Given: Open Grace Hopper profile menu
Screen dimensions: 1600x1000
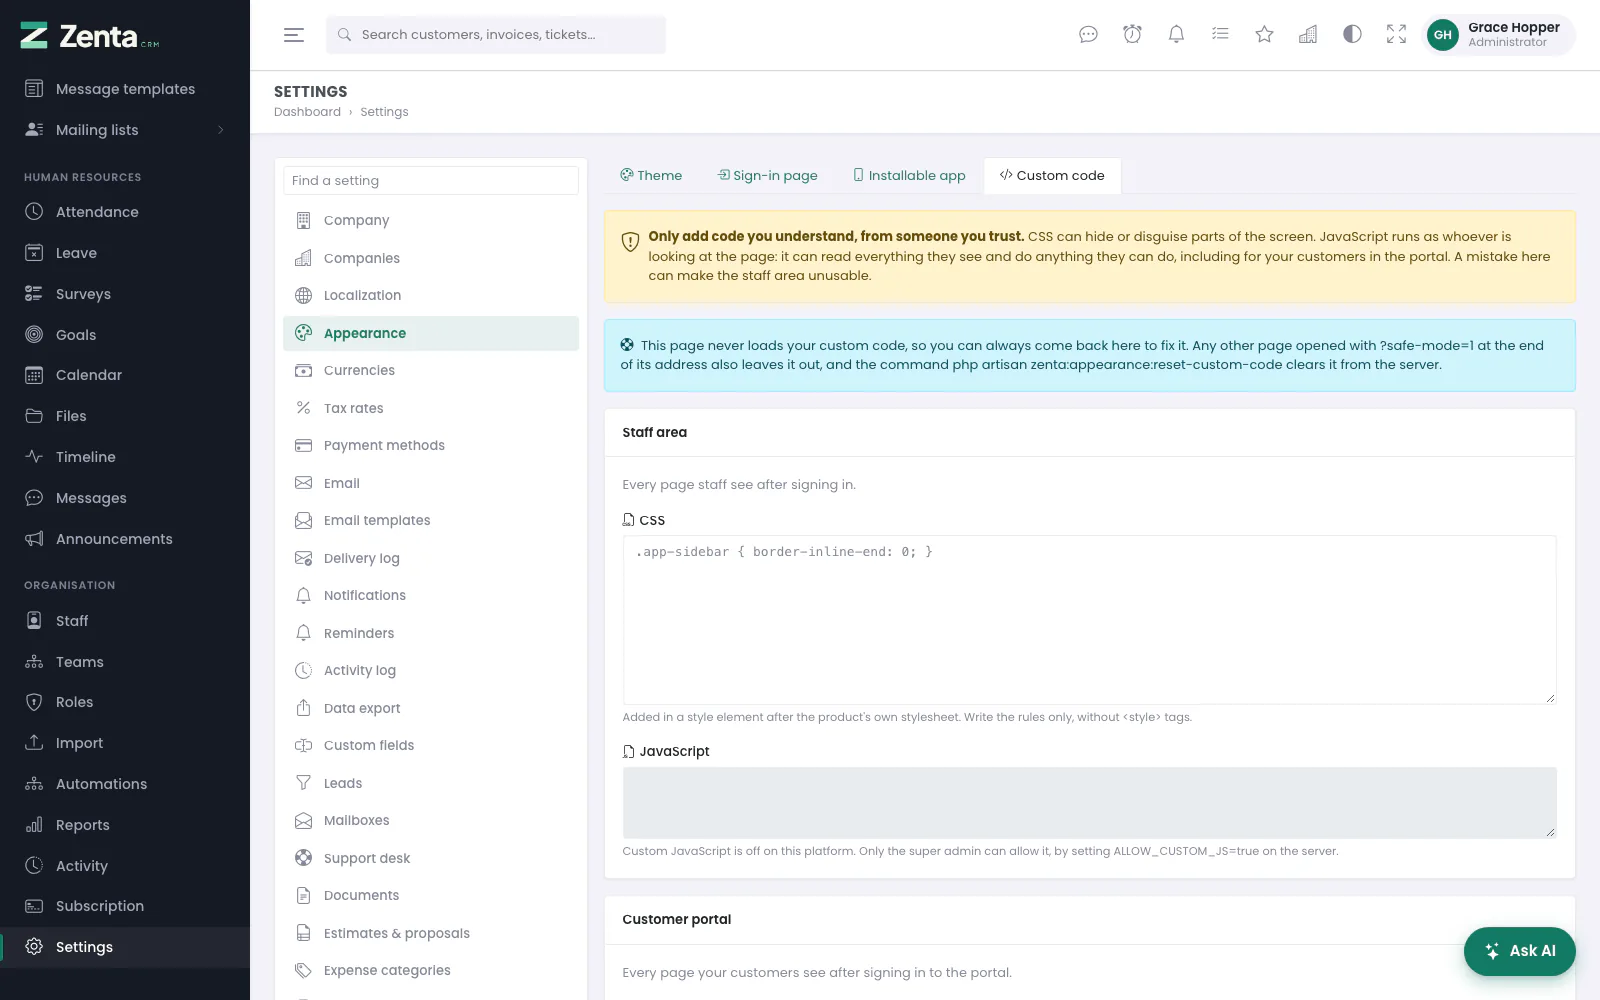Looking at the screenshot, I should [1498, 35].
